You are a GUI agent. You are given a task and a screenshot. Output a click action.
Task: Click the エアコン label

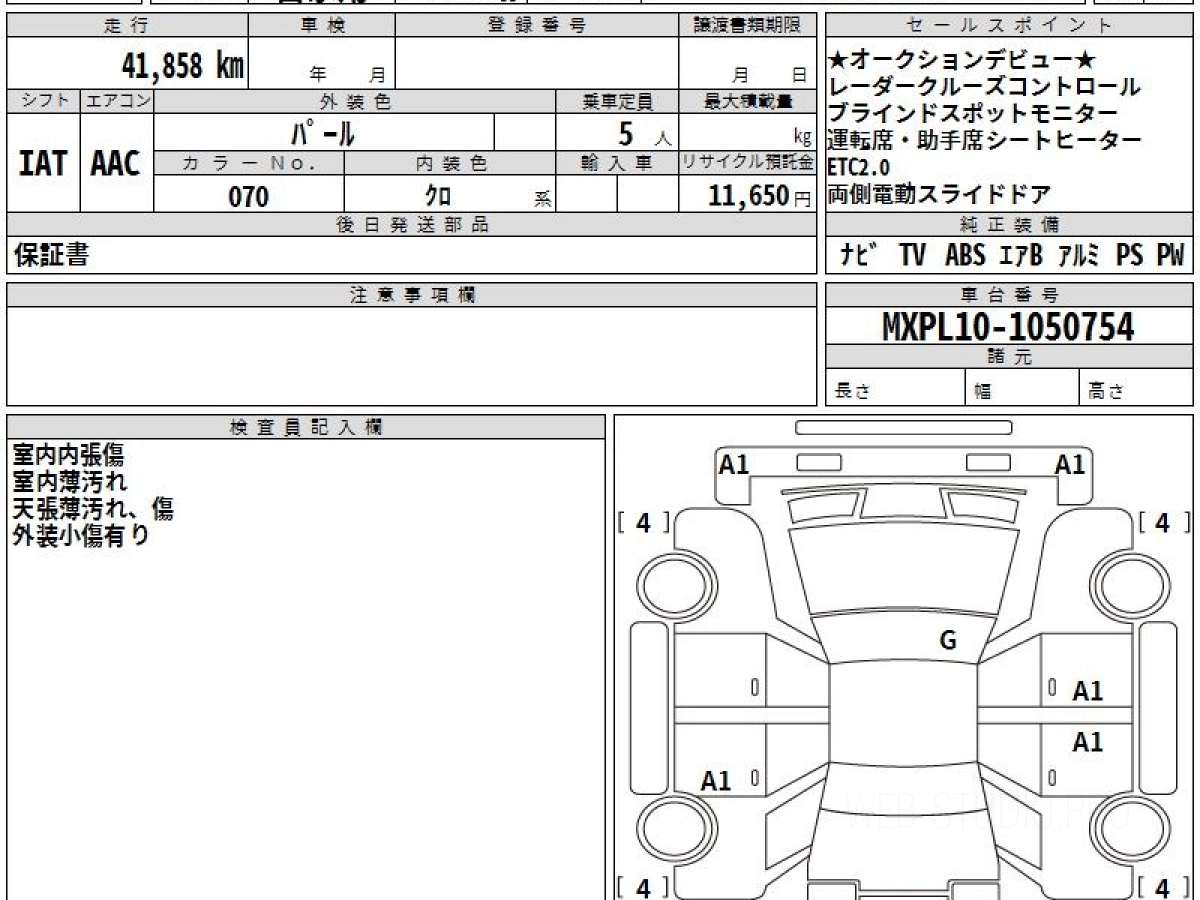pyautogui.click(x=117, y=101)
